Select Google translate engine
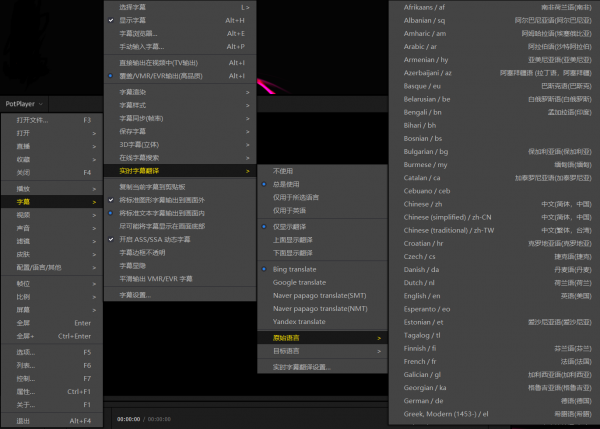The width and height of the screenshot is (600, 429). (x=323, y=282)
